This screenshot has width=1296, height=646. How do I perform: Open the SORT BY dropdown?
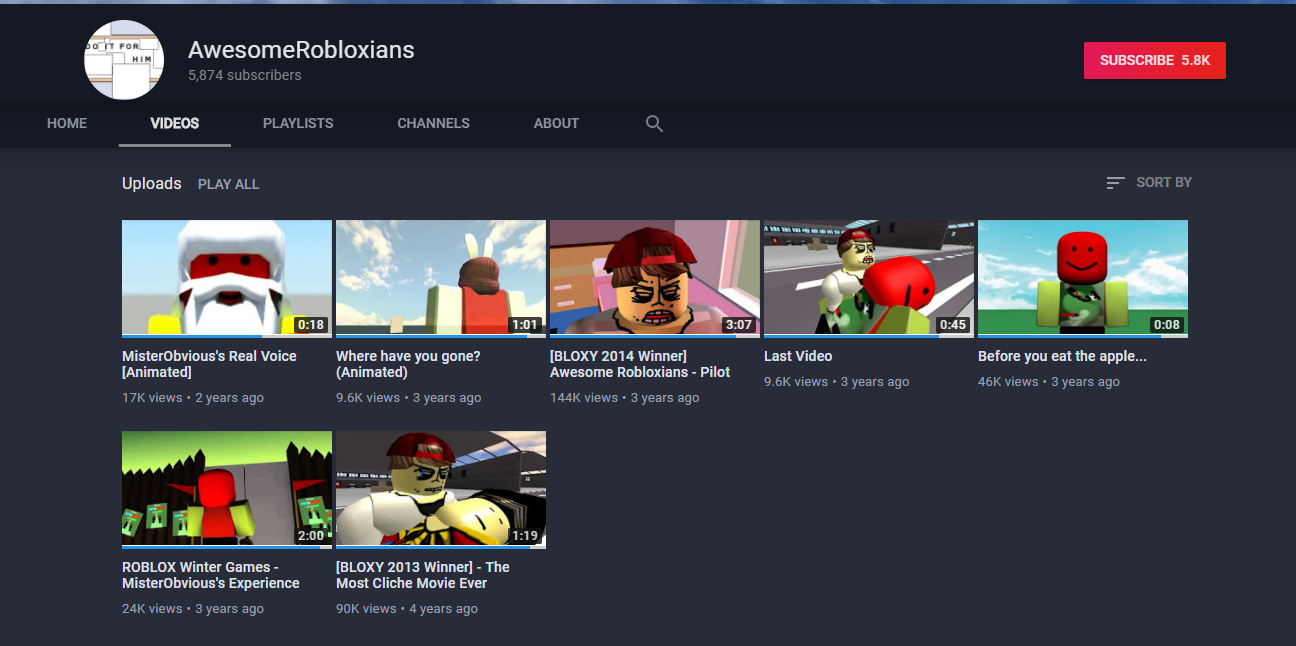pos(1149,183)
